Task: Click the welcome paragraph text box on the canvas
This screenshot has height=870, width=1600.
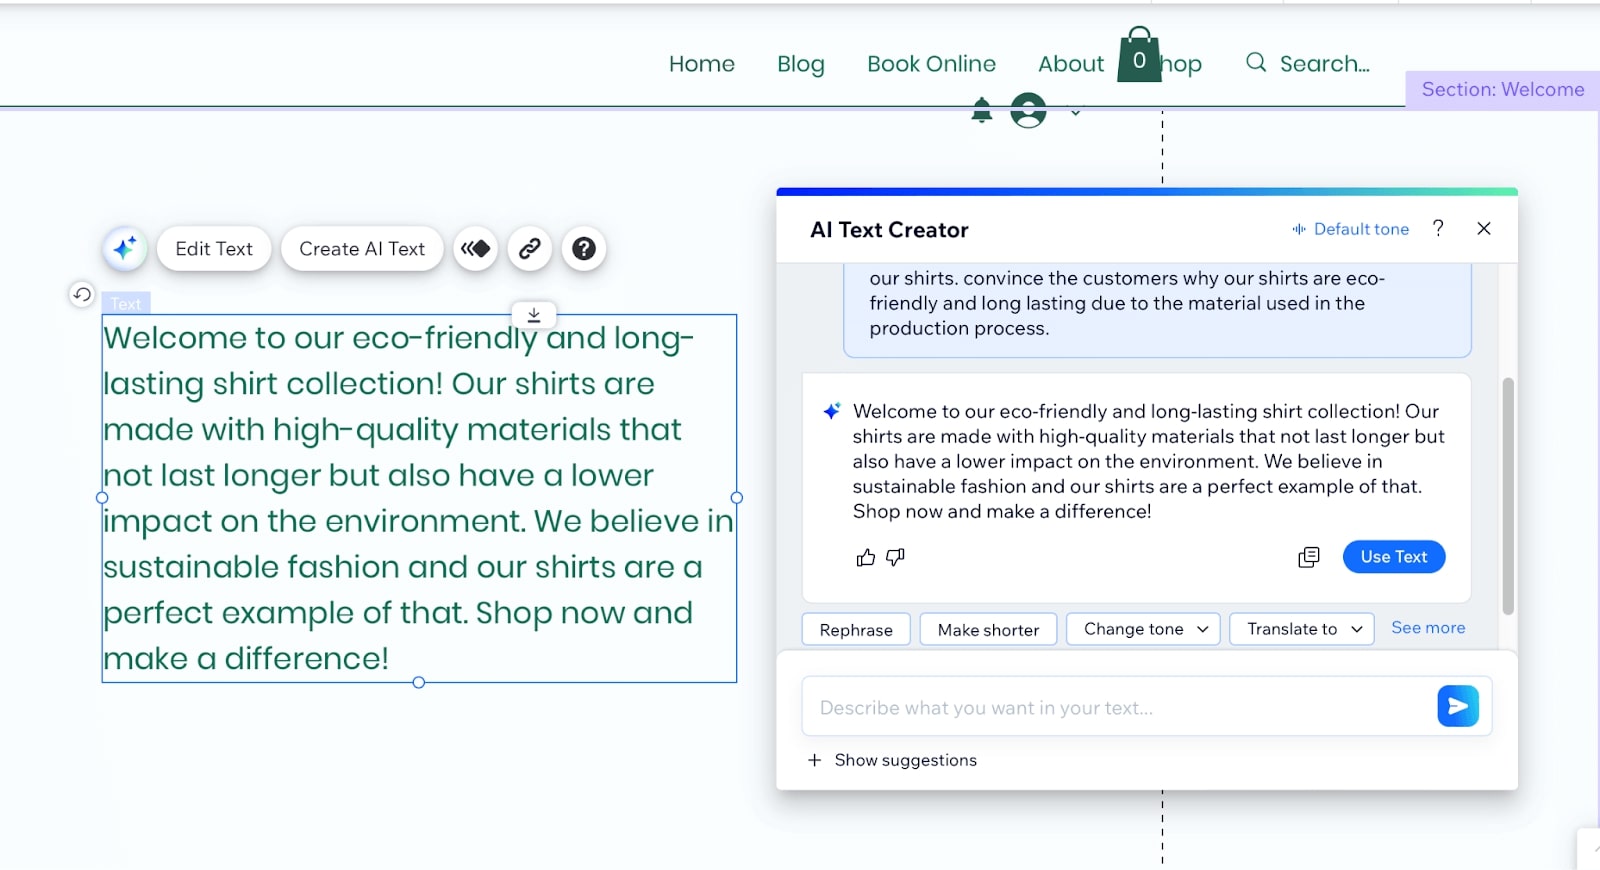Action: click(419, 498)
